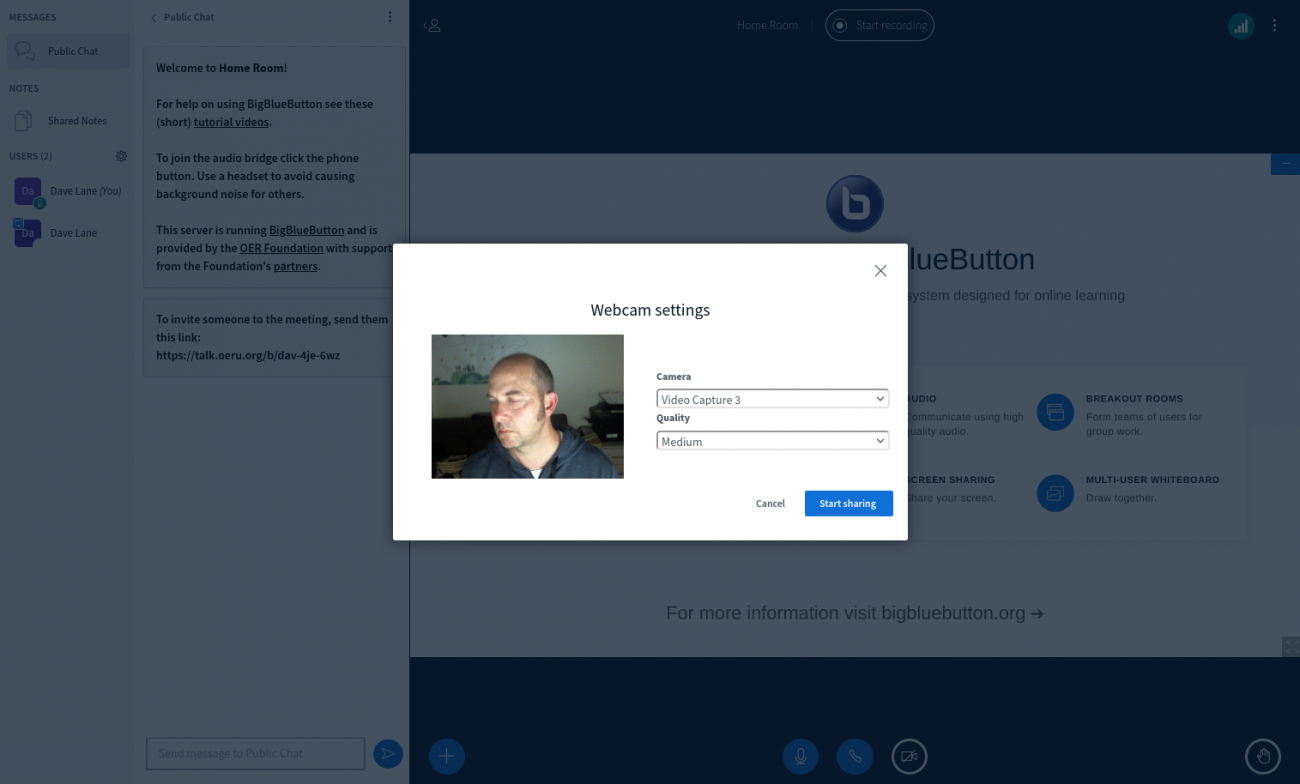Open the Quality dropdown
The image size is (1300, 784).
772,441
